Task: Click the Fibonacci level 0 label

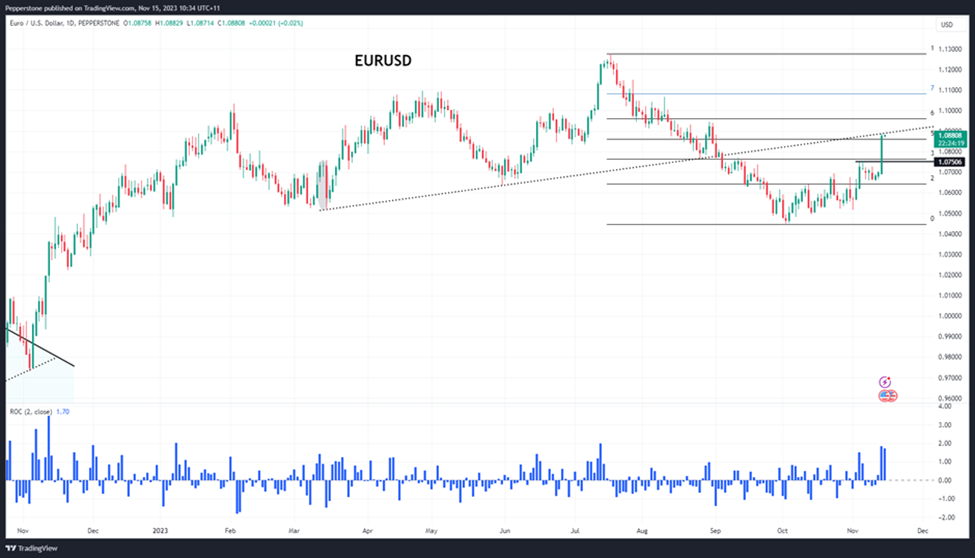Action: (x=931, y=218)
